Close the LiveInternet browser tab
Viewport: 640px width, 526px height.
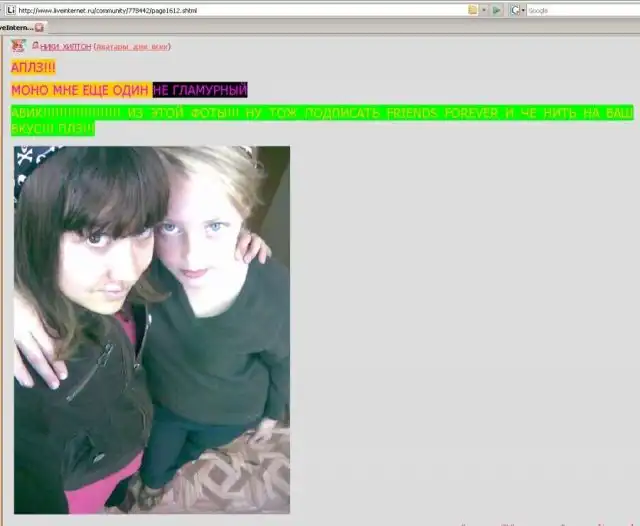39,27
